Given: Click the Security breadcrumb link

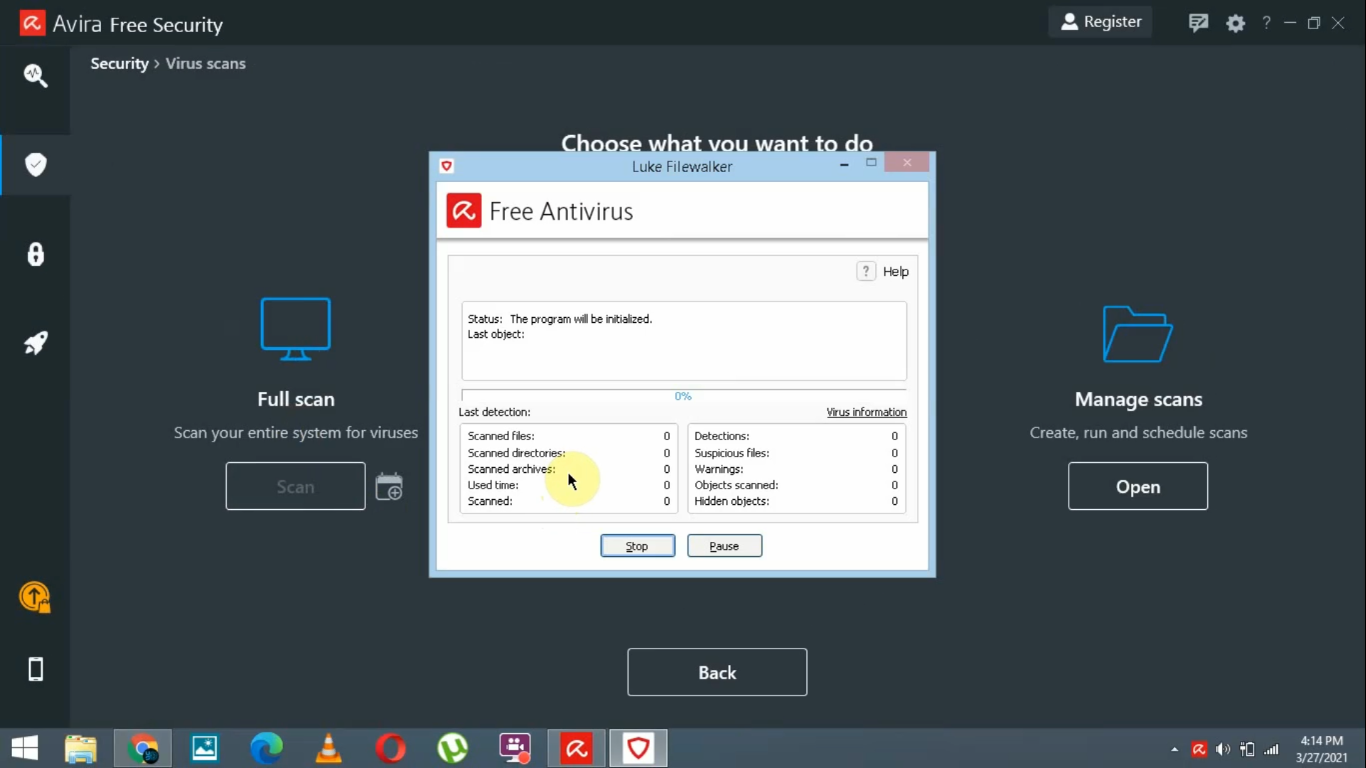Looking at the screenshot, I should click(x=119, y=63).
